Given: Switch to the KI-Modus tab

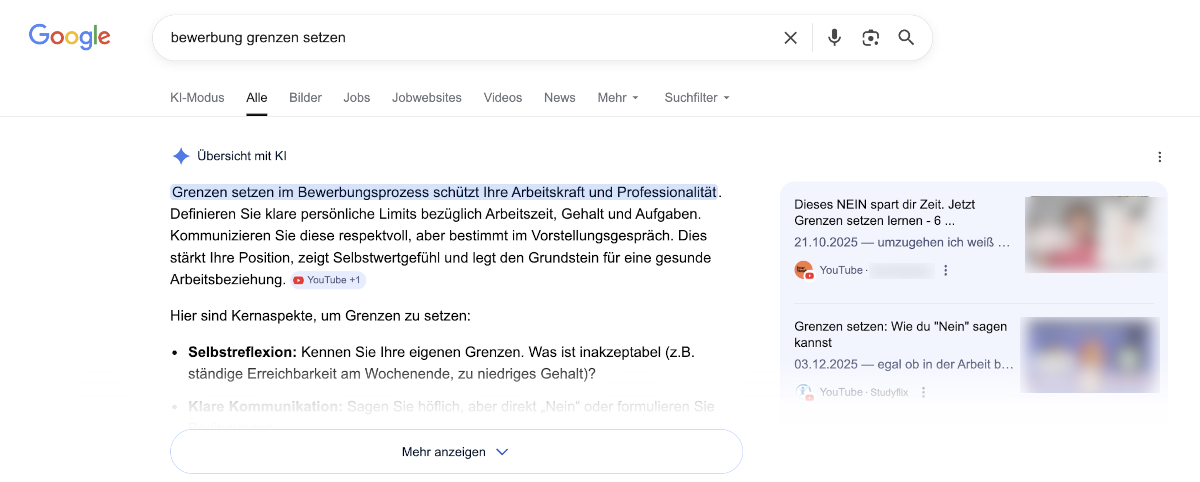Looking at the screenshot, I should [x=197, y=98].
